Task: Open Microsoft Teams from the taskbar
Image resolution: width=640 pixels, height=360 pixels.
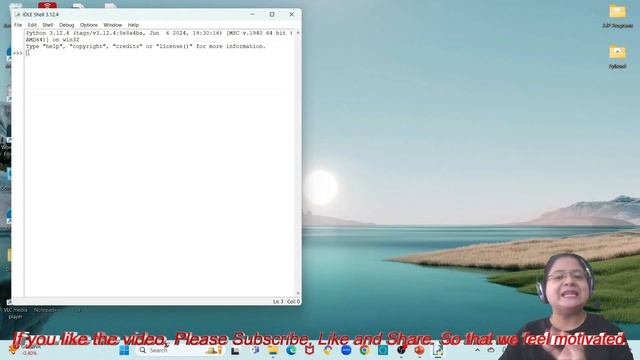Action: pyautogui.click(x=255, y=350)
